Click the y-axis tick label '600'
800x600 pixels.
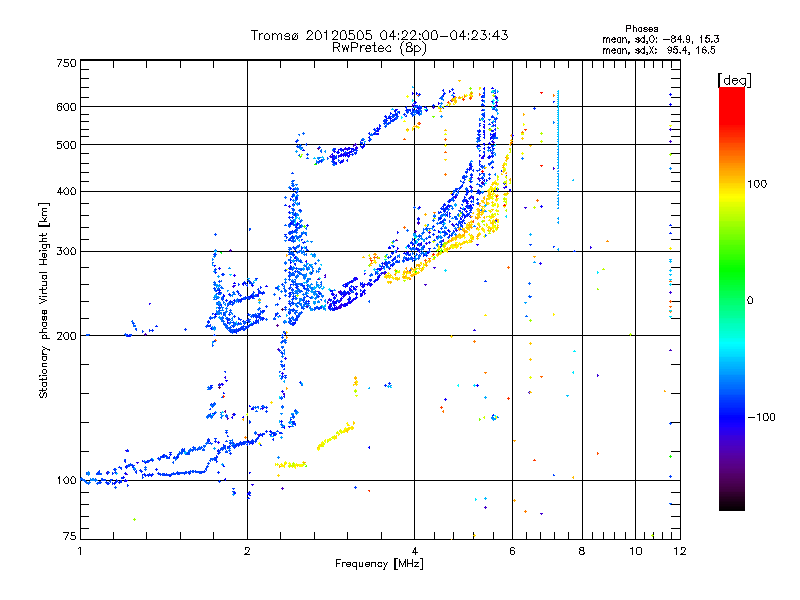coord(67,107)
